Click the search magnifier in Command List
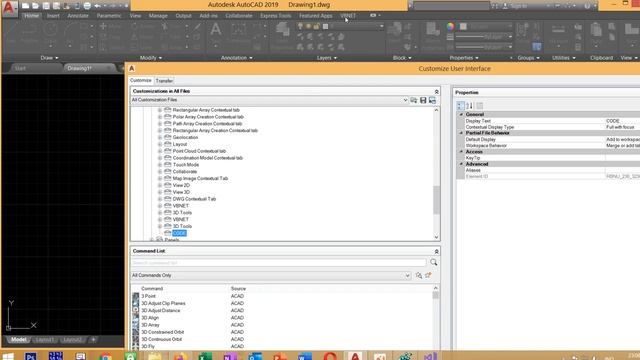This screenshot has width=640, height=360. [x=433, y=262]
